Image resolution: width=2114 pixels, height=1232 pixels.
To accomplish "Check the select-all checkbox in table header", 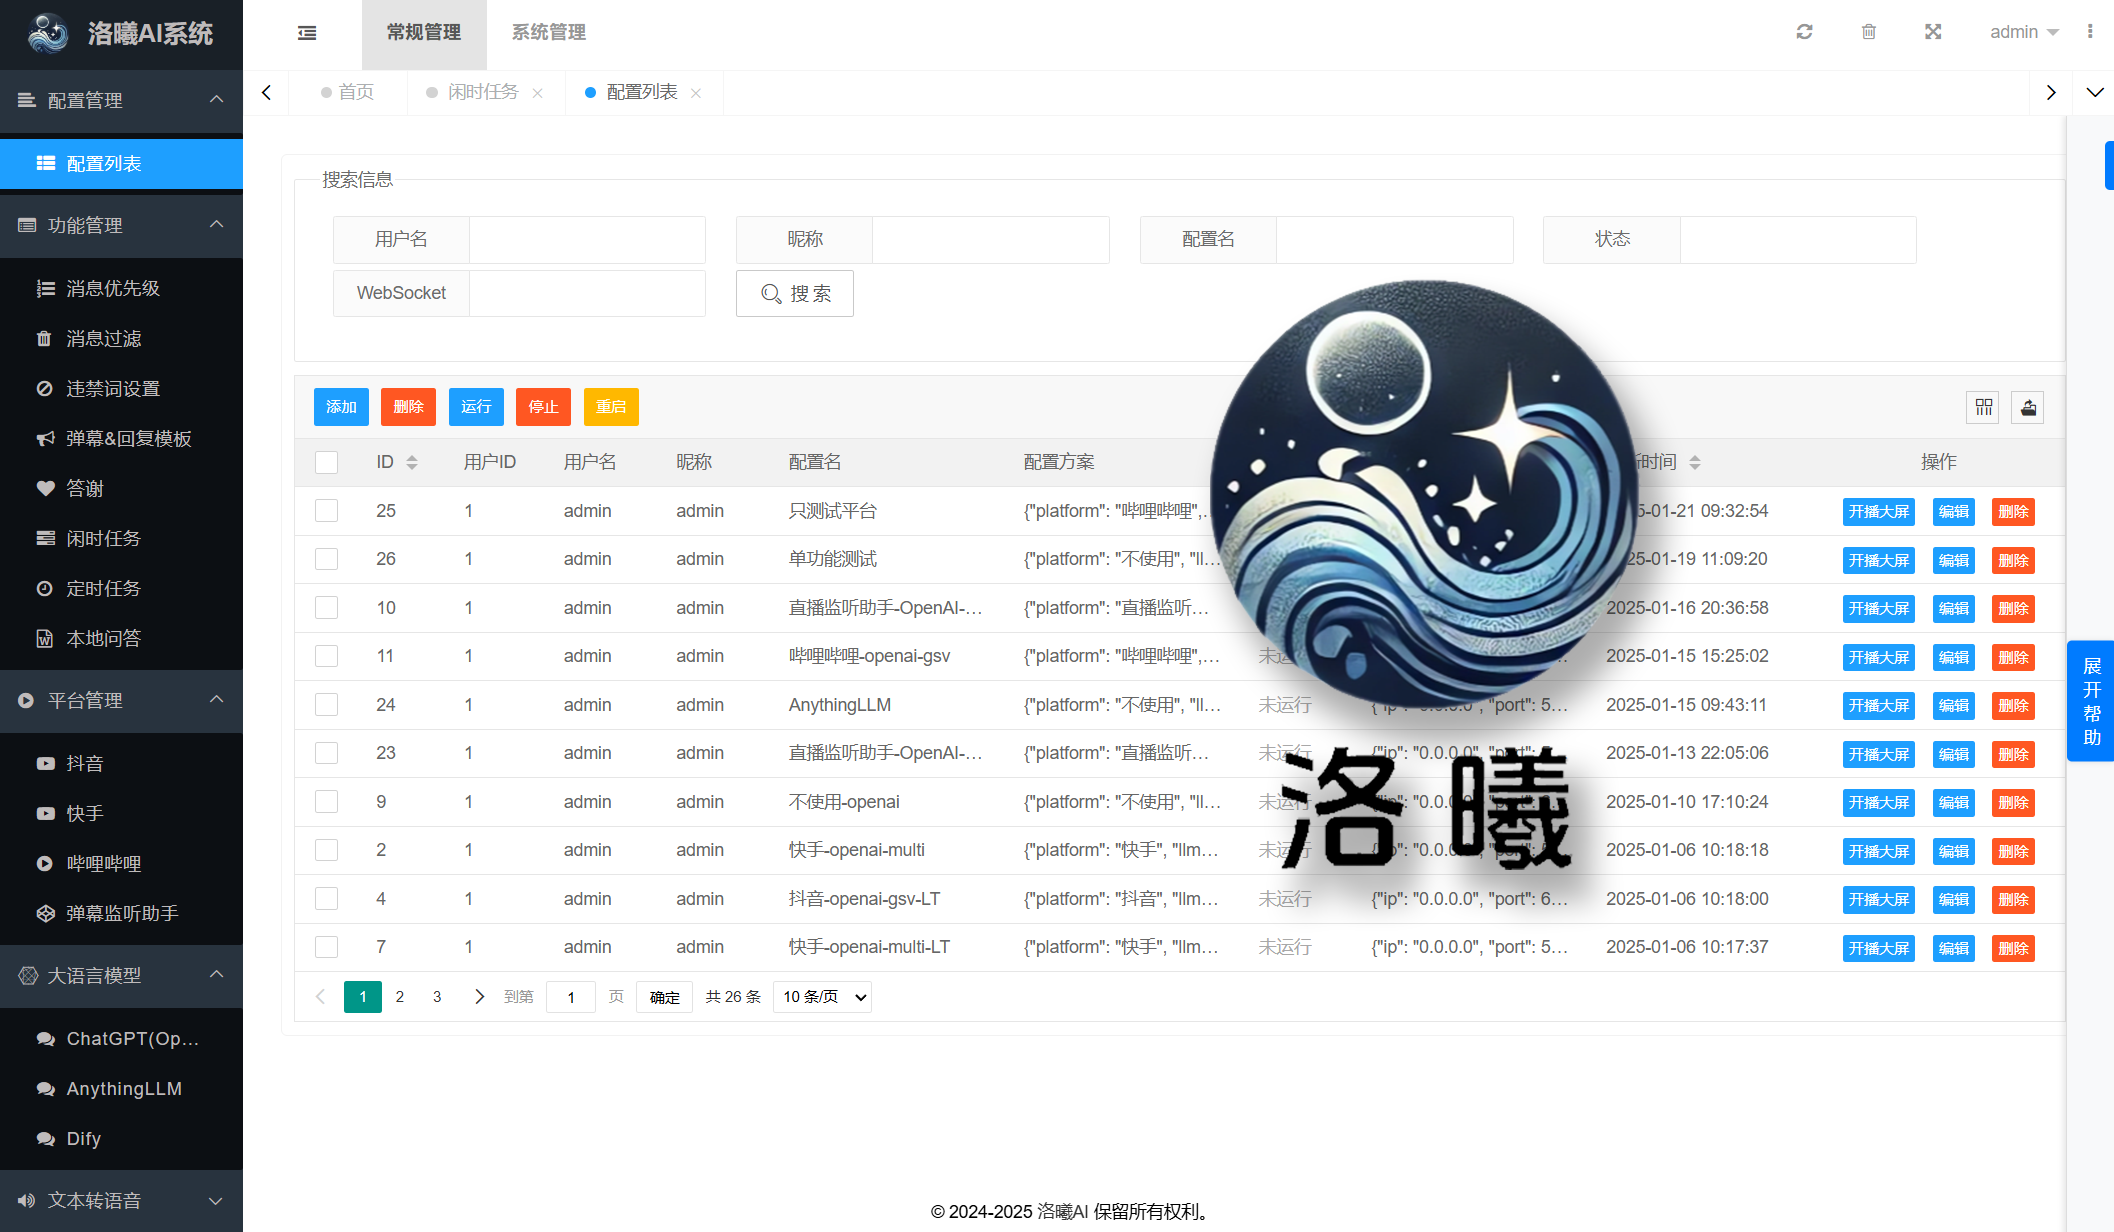I will pyautogui.click(x=326, y=462).
